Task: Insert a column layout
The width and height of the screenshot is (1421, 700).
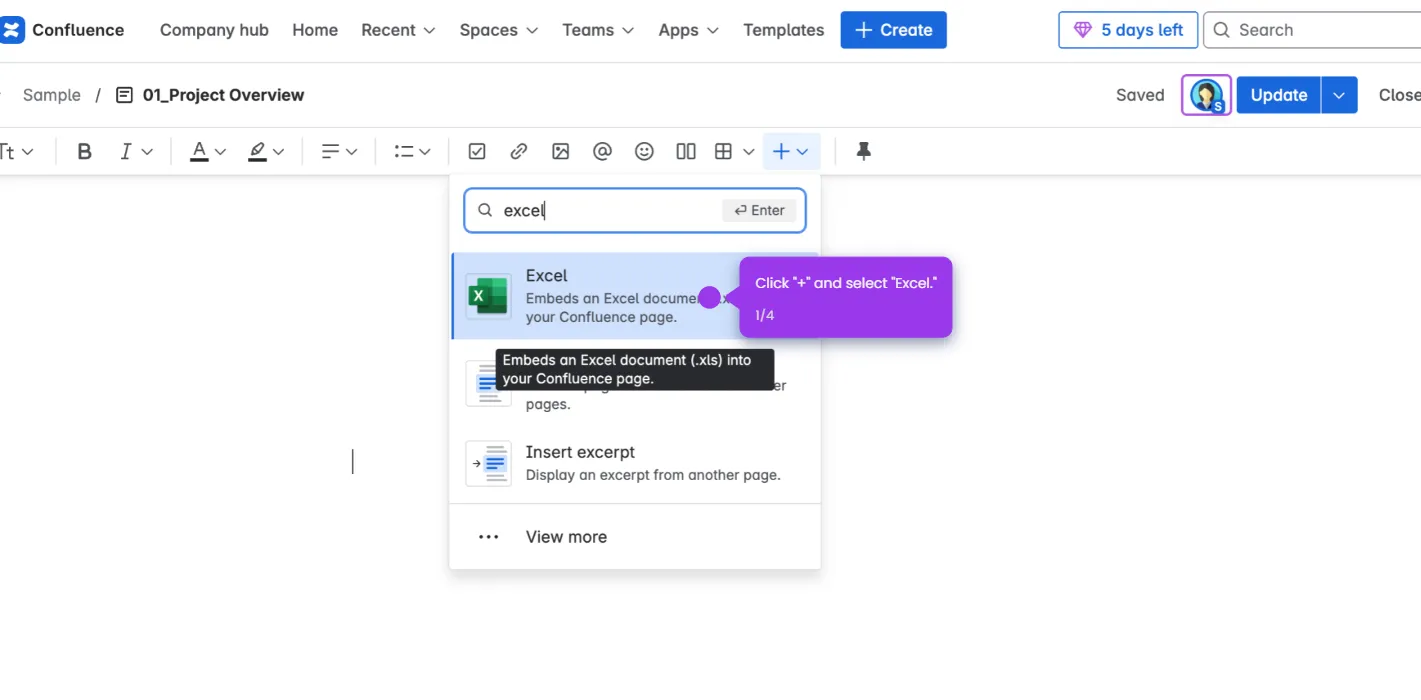Action: tap(686, 151)
